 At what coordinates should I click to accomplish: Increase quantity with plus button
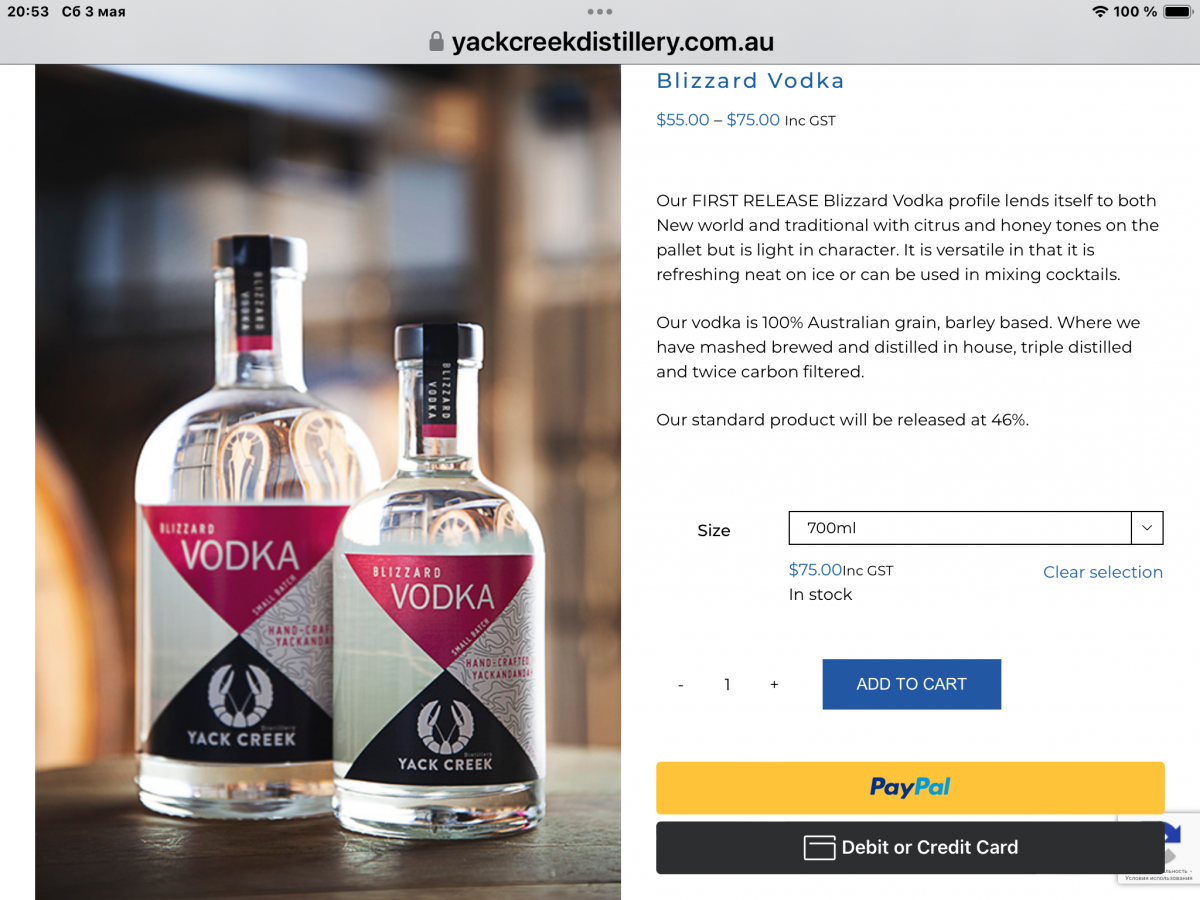click(774, 685)
